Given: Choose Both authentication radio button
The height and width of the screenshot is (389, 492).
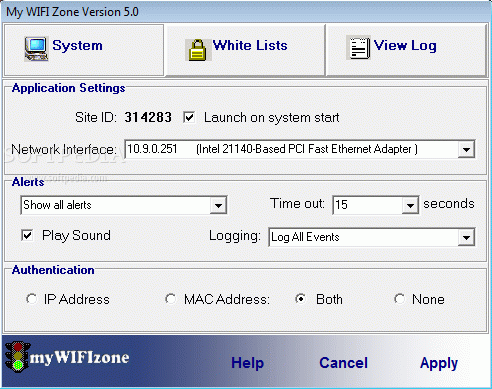Looking at the screenshot, I should 301,299.
